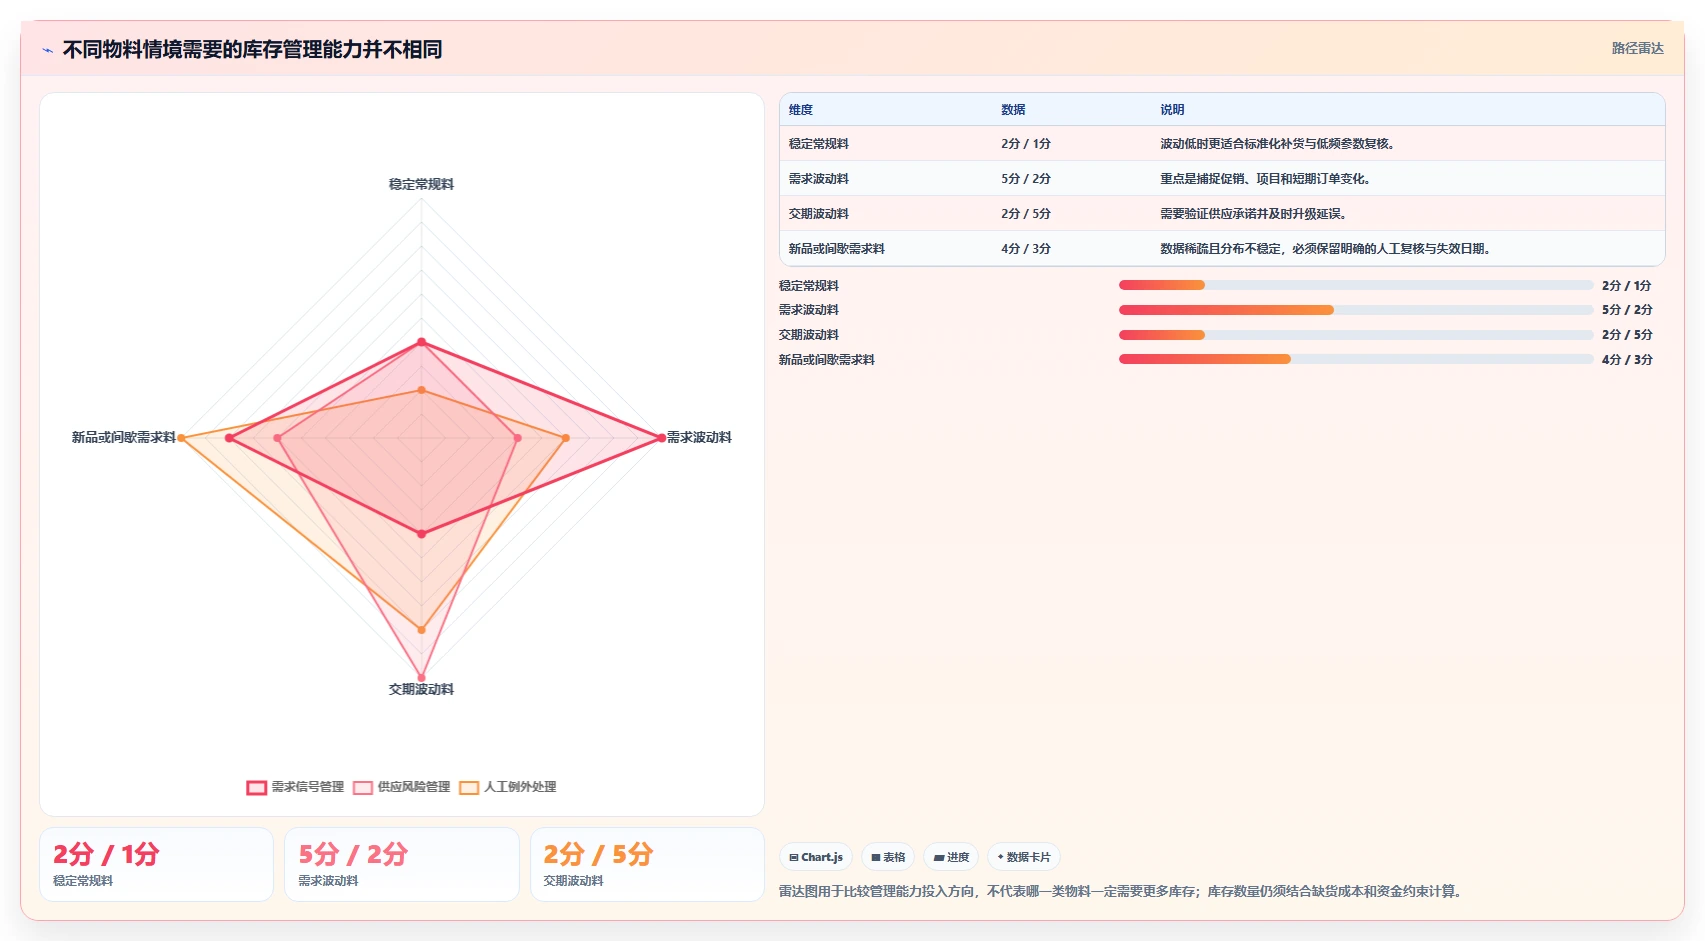Click the table value 2分 / 5分
Image resolution: width=1705 pixels, height=941 pixels.
tap(1026, 214)
